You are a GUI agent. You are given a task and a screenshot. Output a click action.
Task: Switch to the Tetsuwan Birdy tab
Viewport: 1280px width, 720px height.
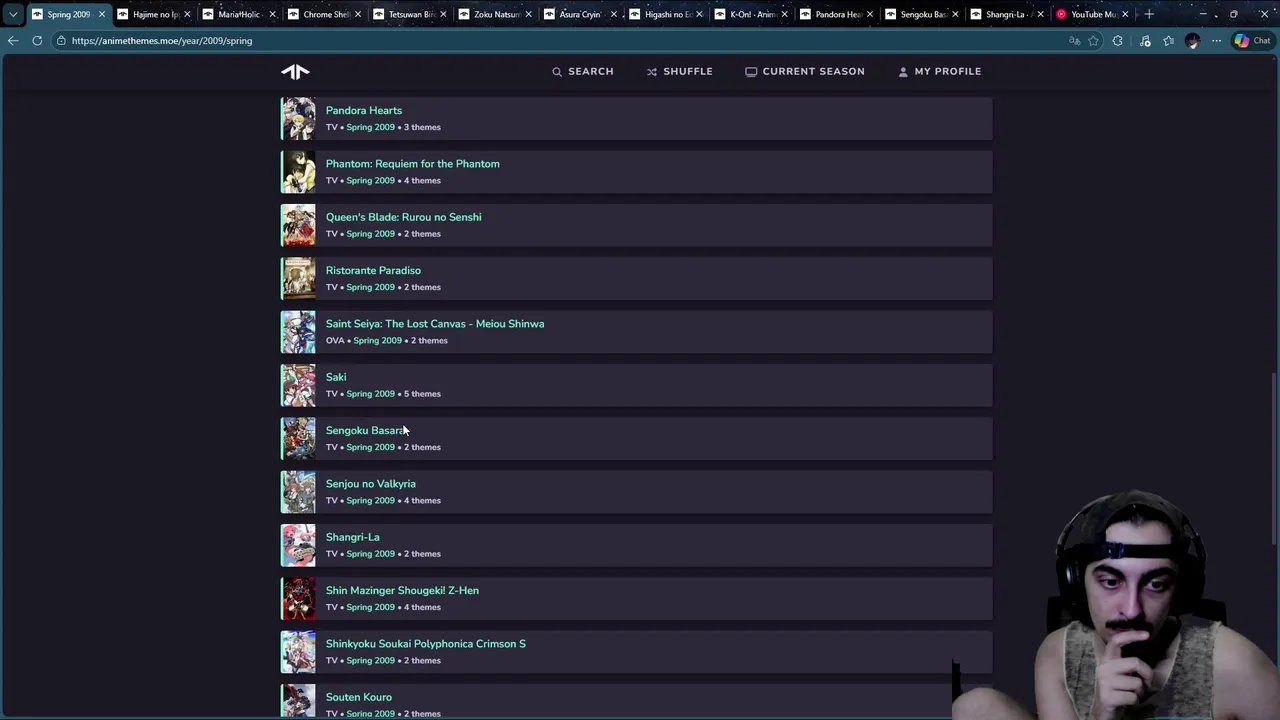[410, 14]
